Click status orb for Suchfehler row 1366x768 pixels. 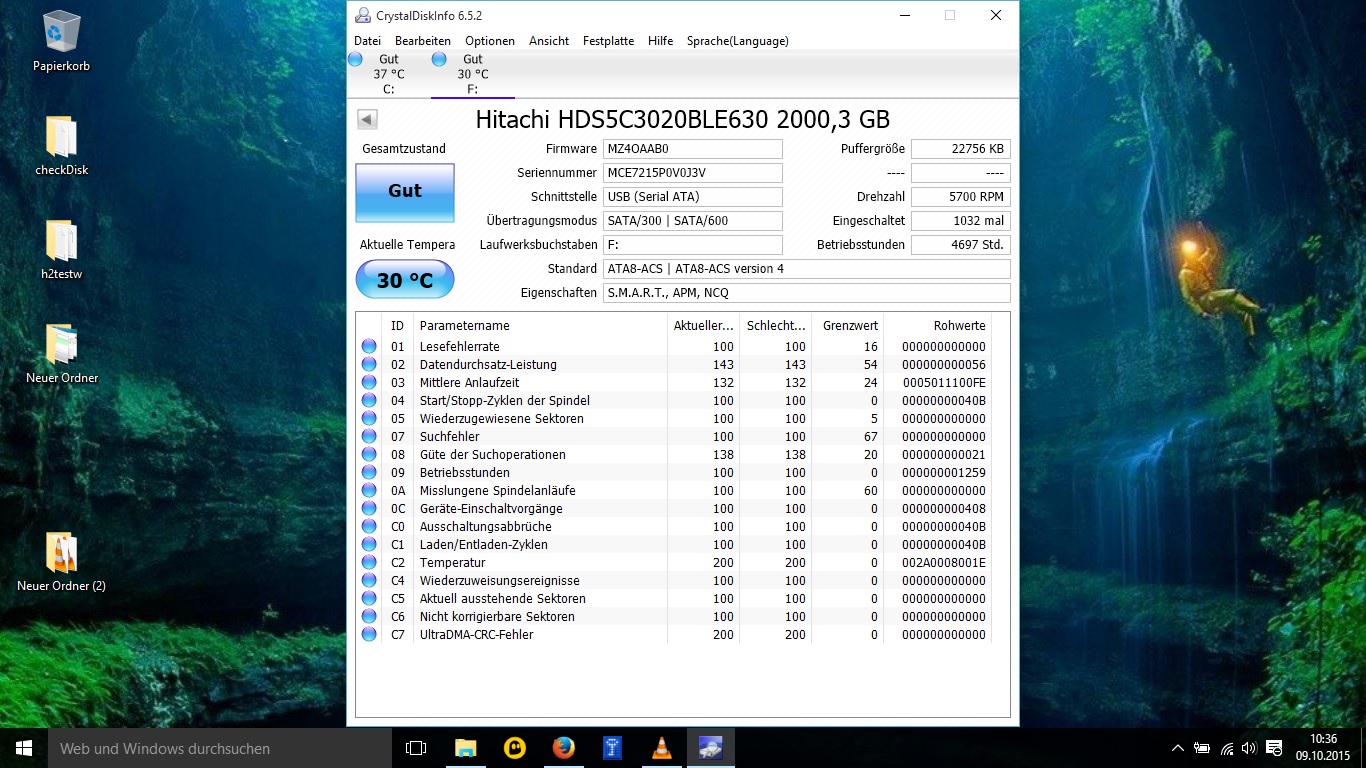[369, 437]
